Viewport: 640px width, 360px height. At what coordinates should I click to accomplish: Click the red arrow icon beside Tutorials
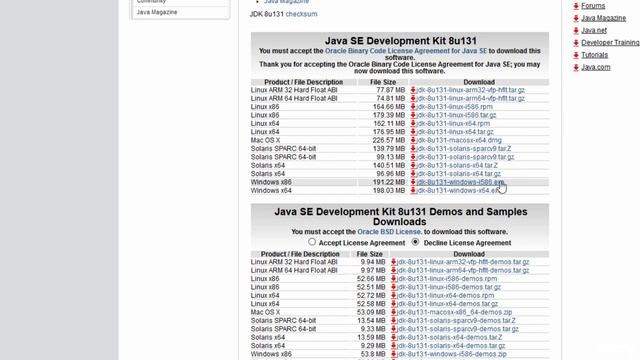pos(576,55)
